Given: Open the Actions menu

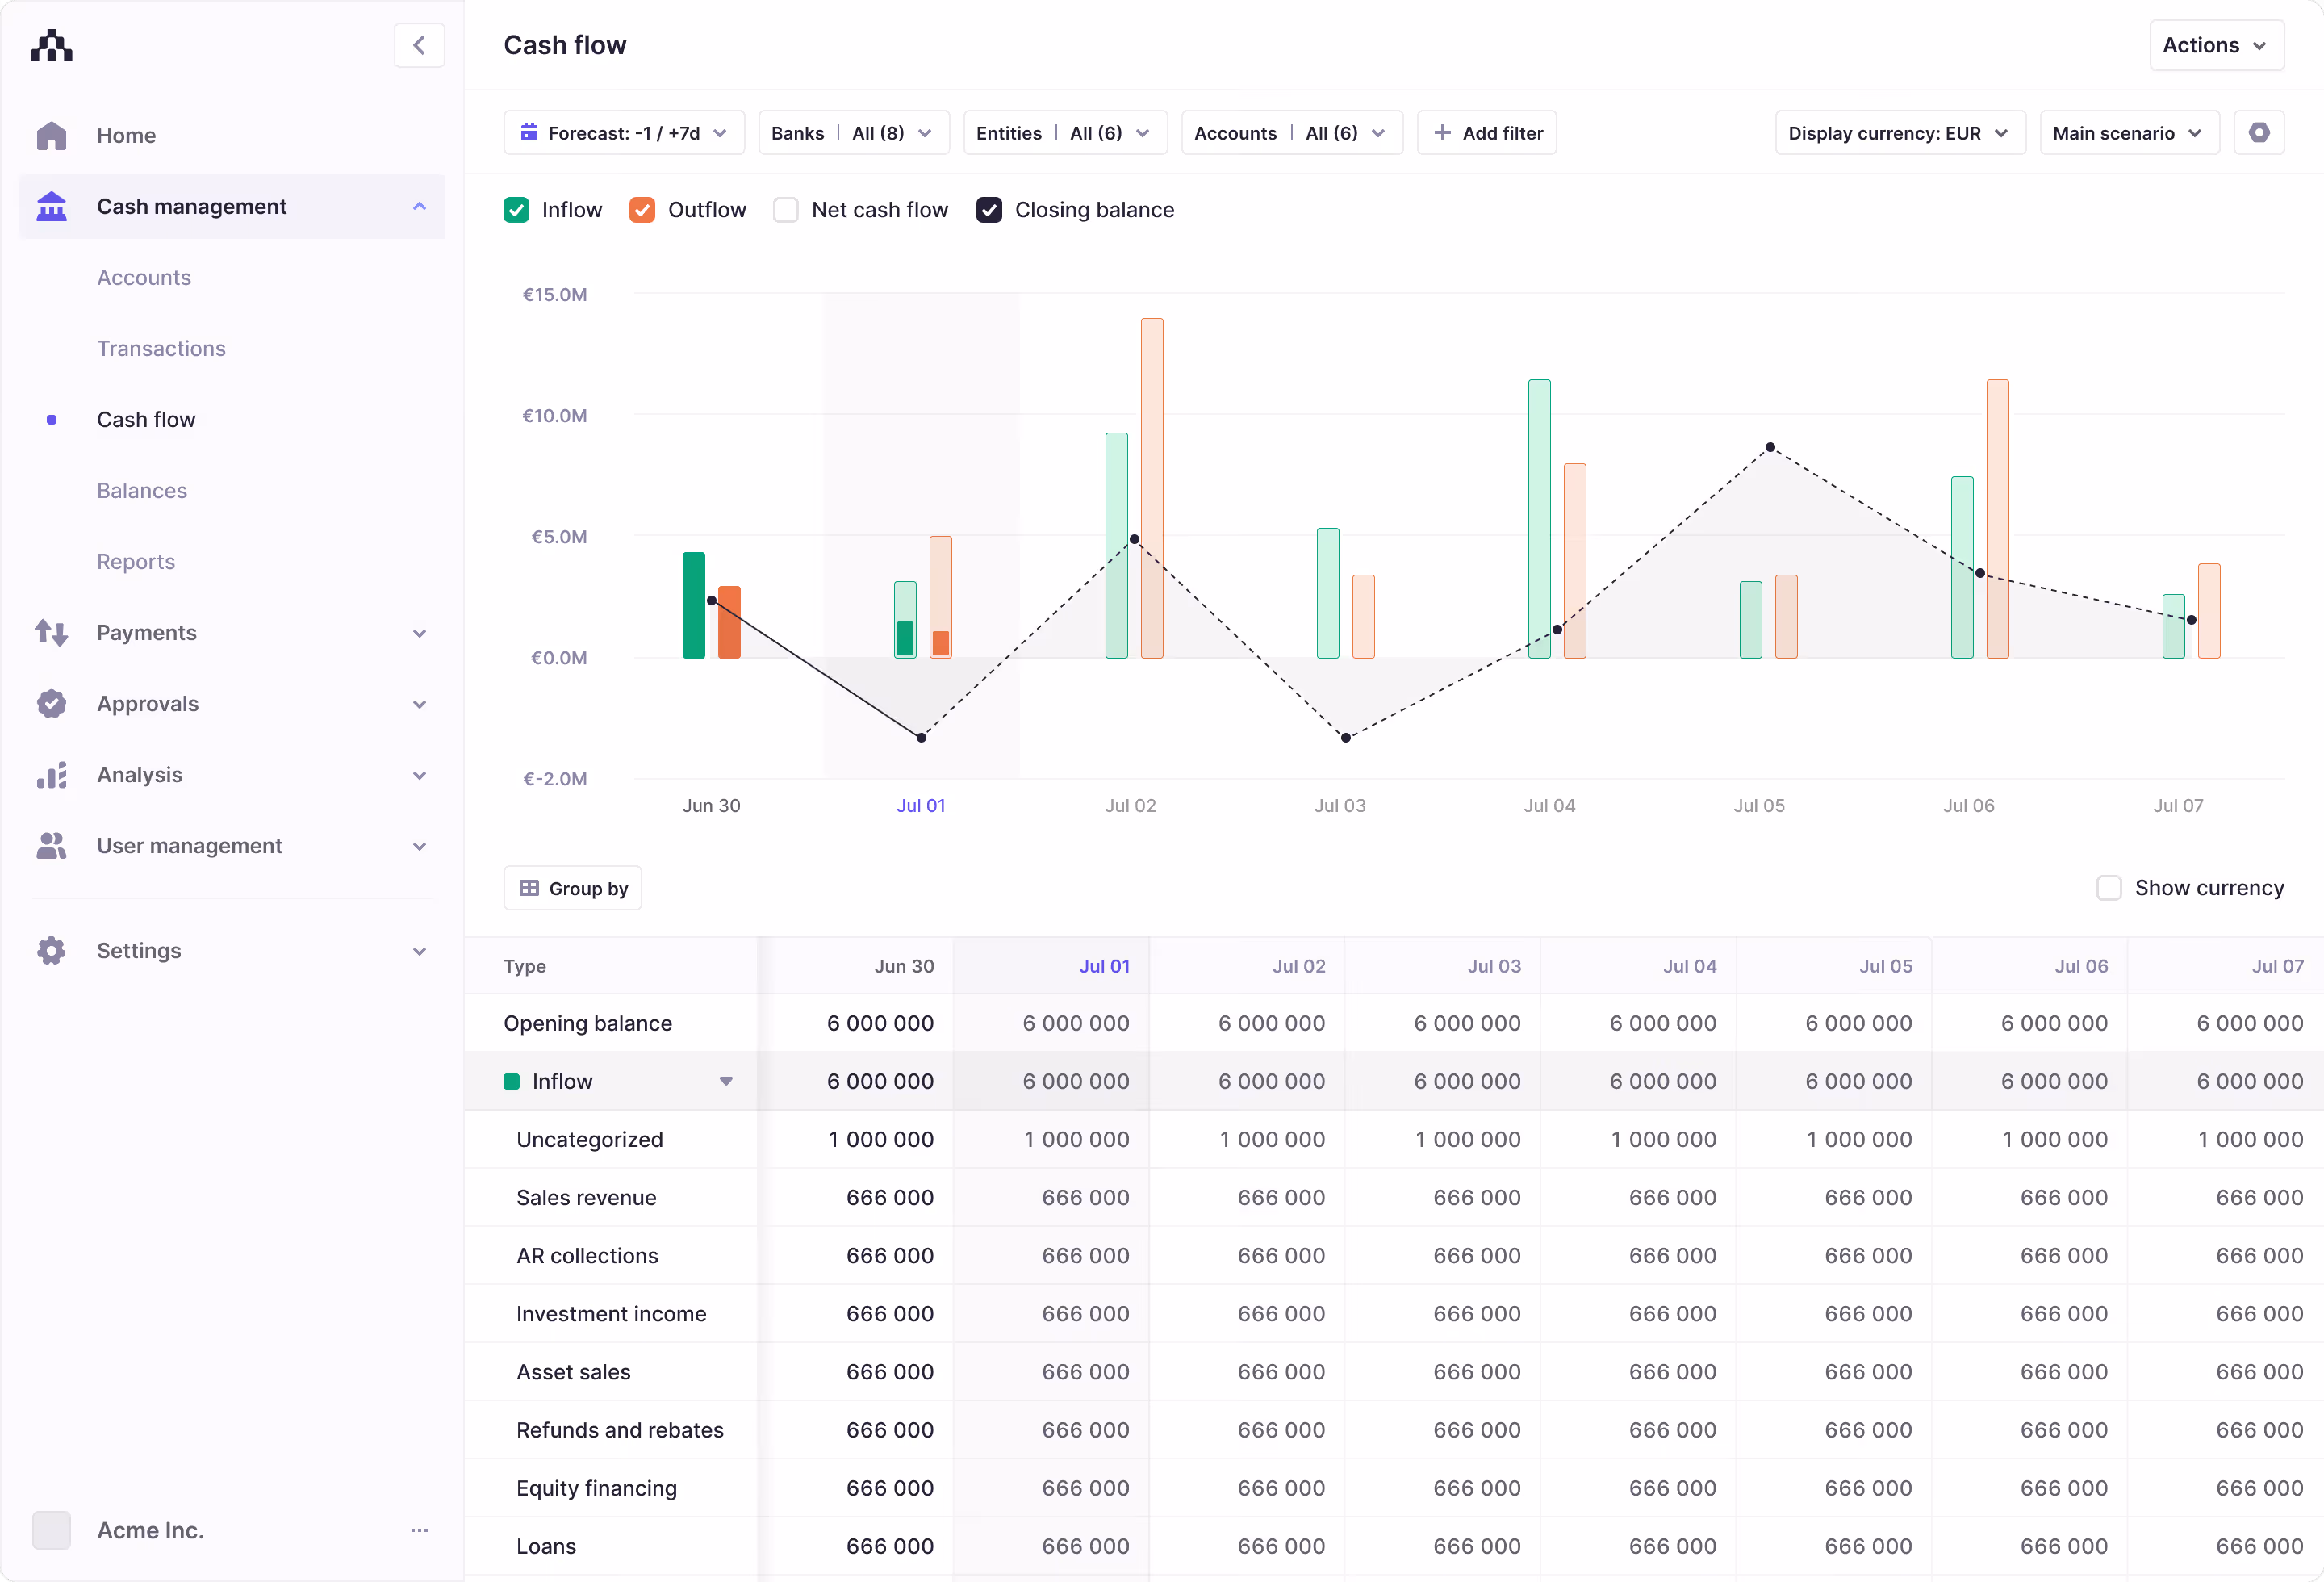Looking at the screenshot, I should pos(2216,45).
